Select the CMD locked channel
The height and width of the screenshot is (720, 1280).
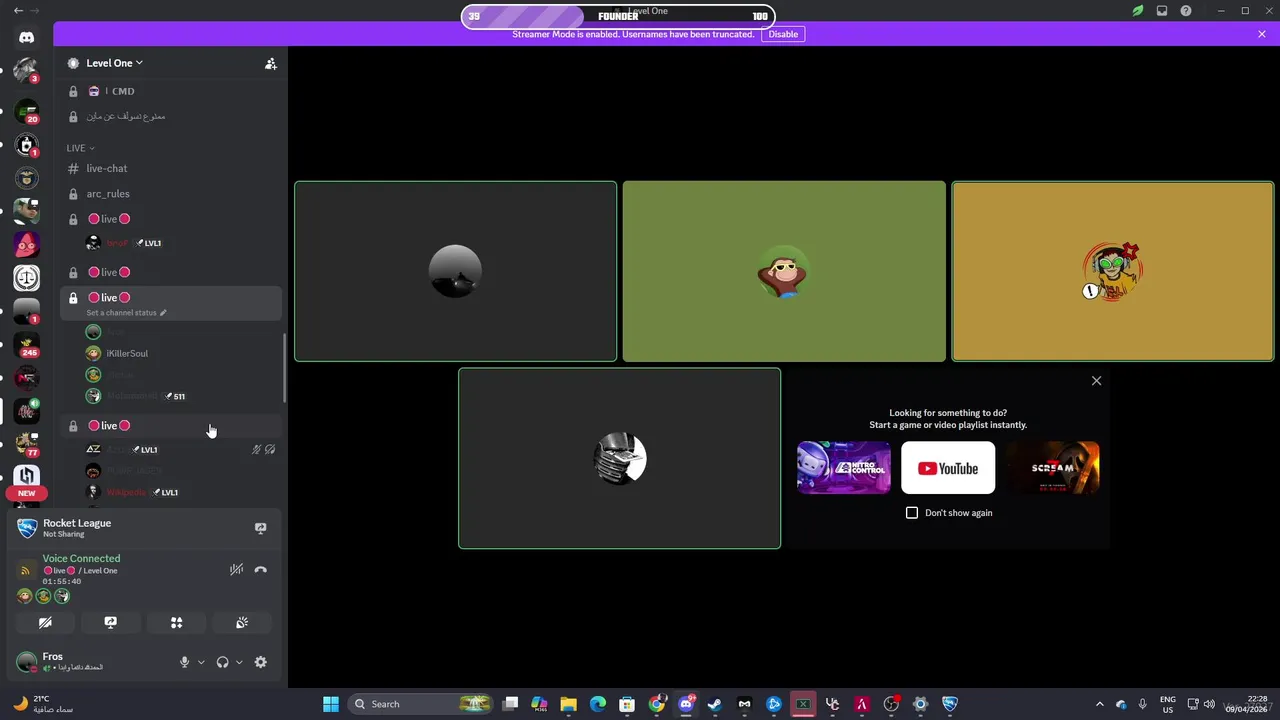point(171,91)
